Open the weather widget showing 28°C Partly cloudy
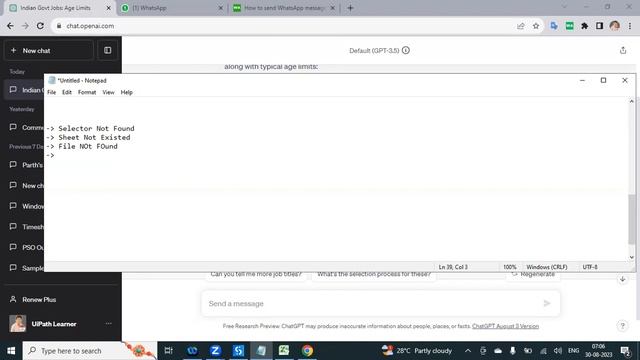This screenshot has height=360, width=640. (417, 351)
